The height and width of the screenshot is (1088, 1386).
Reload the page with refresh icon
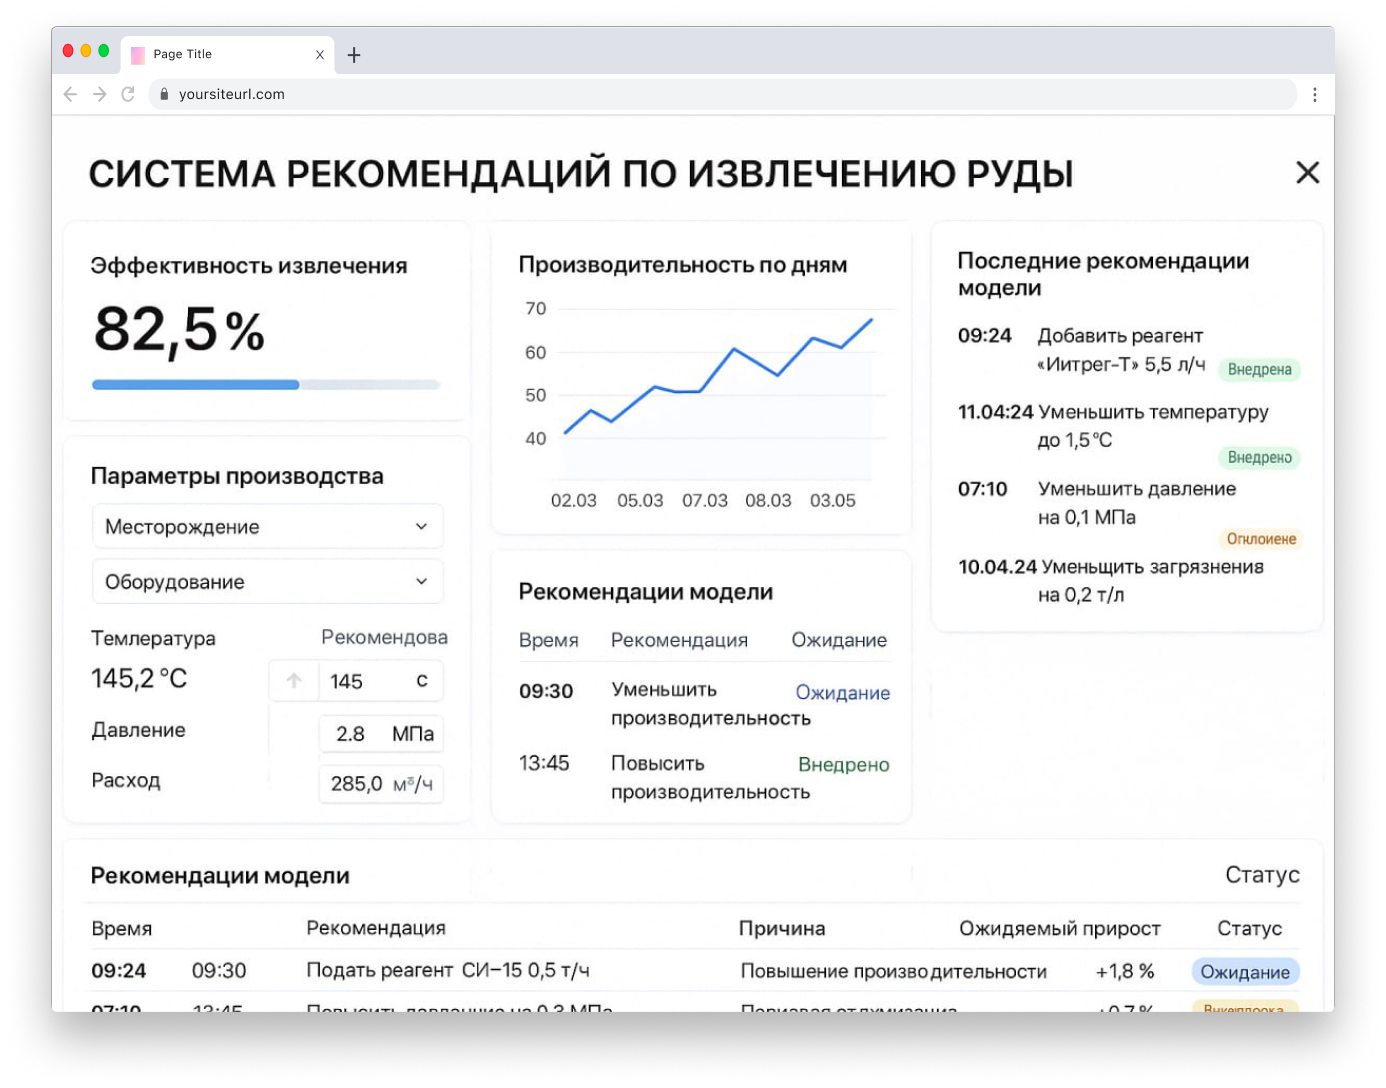[128, 94]
